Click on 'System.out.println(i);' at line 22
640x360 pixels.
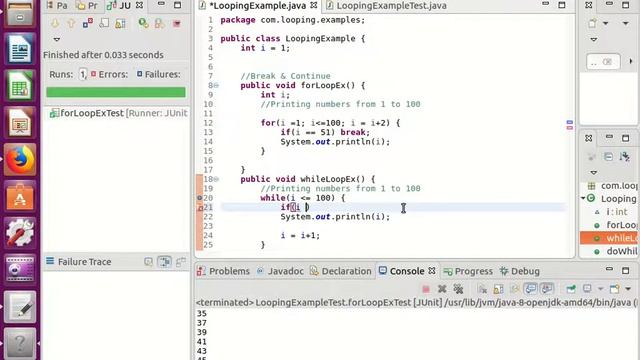tap(335, 217)
